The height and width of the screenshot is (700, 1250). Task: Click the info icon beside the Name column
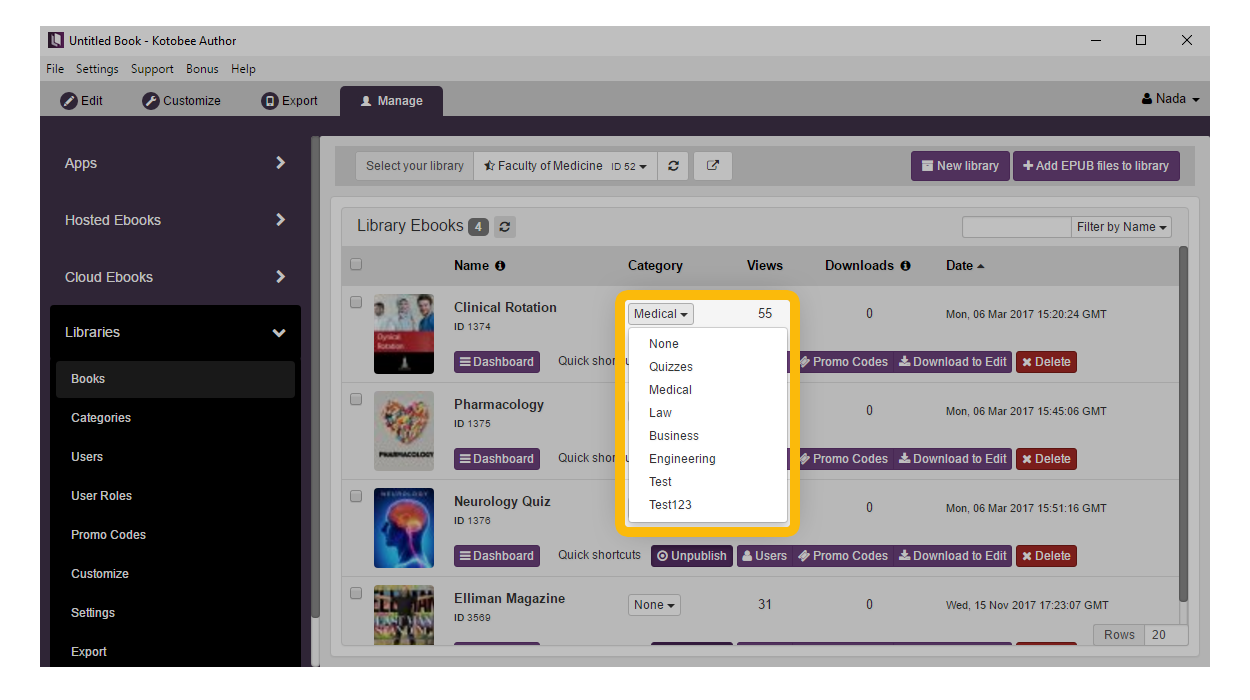(500, 266)
